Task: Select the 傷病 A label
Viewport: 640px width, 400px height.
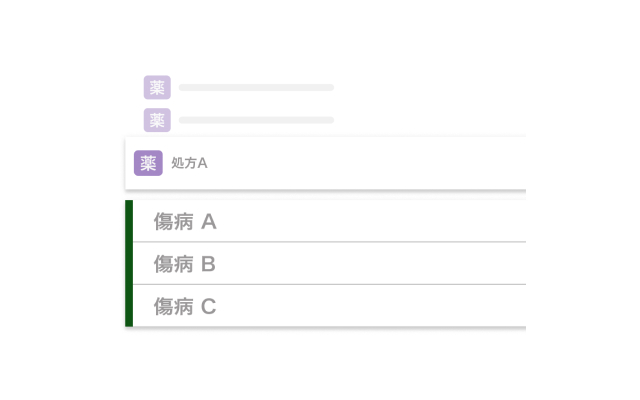Action: point(185,222)
